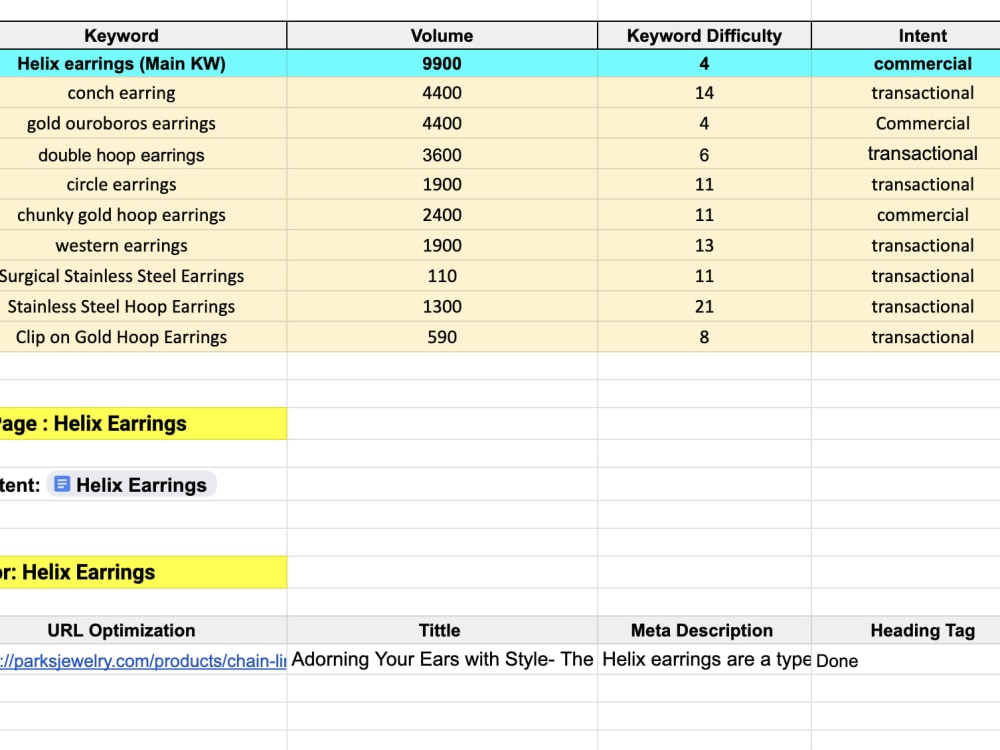This screenshot has width=1000, height=750.
Task: Select the 'conch earring' keyword cell
Action: [x=143, y=93]
